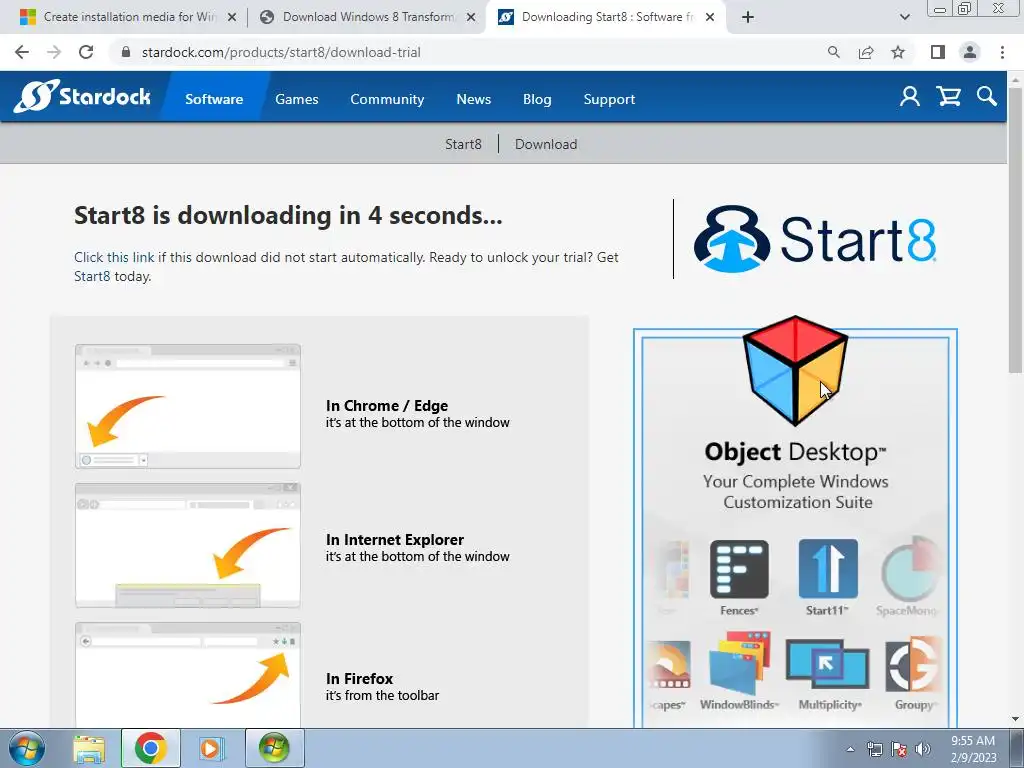Open the Windows Start orb

click(27, 748)
